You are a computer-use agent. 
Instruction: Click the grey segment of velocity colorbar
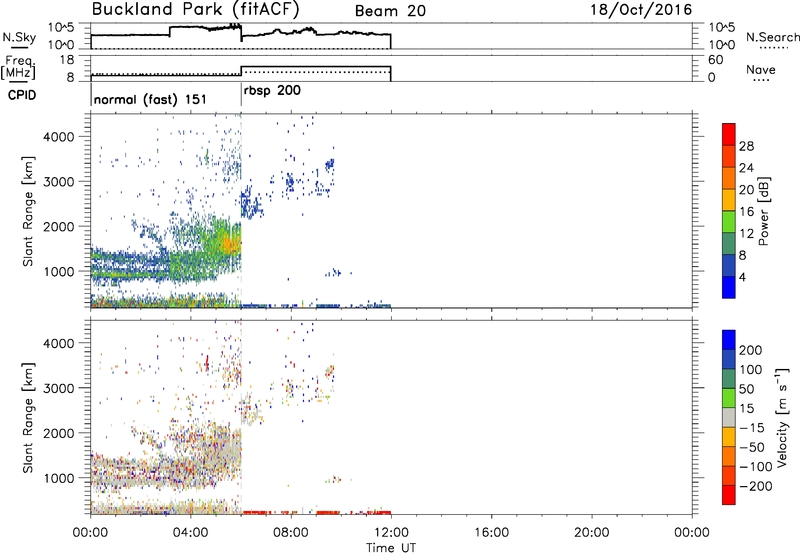click(x=729, y=417)
